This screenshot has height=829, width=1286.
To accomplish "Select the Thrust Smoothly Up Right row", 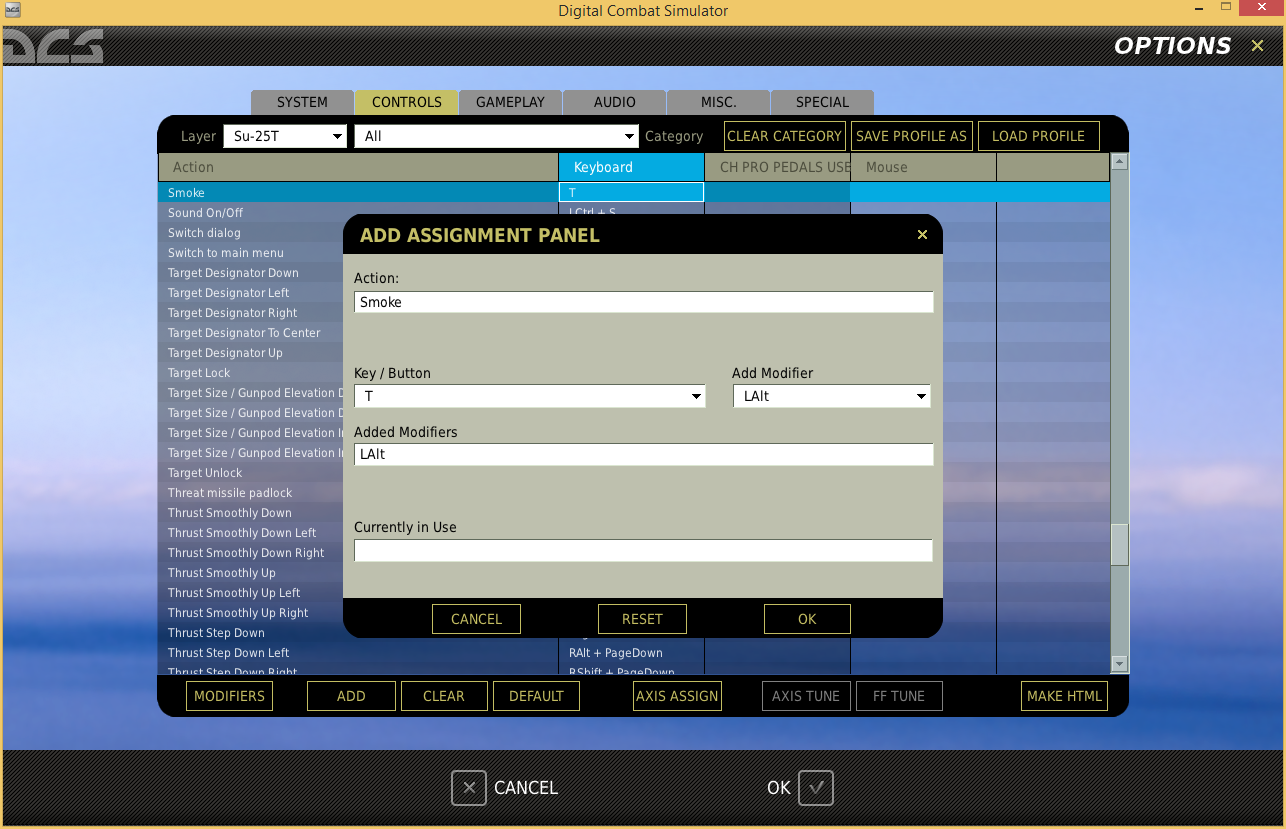I will (x=250, y=613).
